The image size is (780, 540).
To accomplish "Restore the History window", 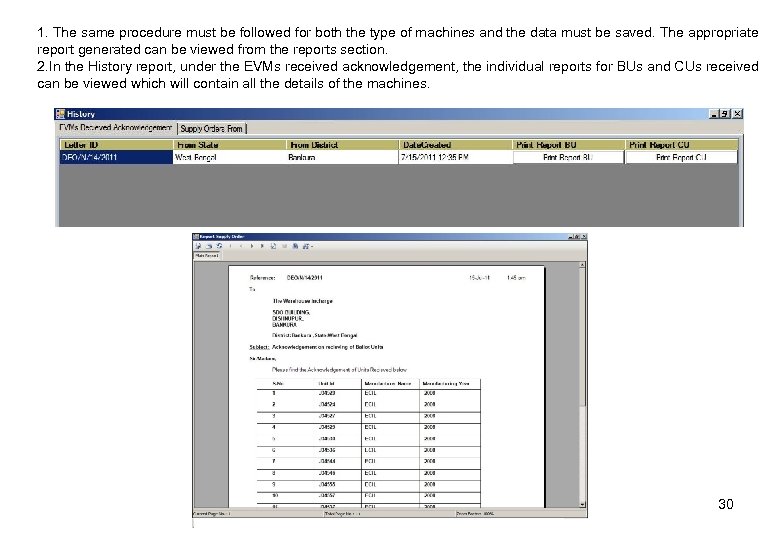I will point(725,114).
